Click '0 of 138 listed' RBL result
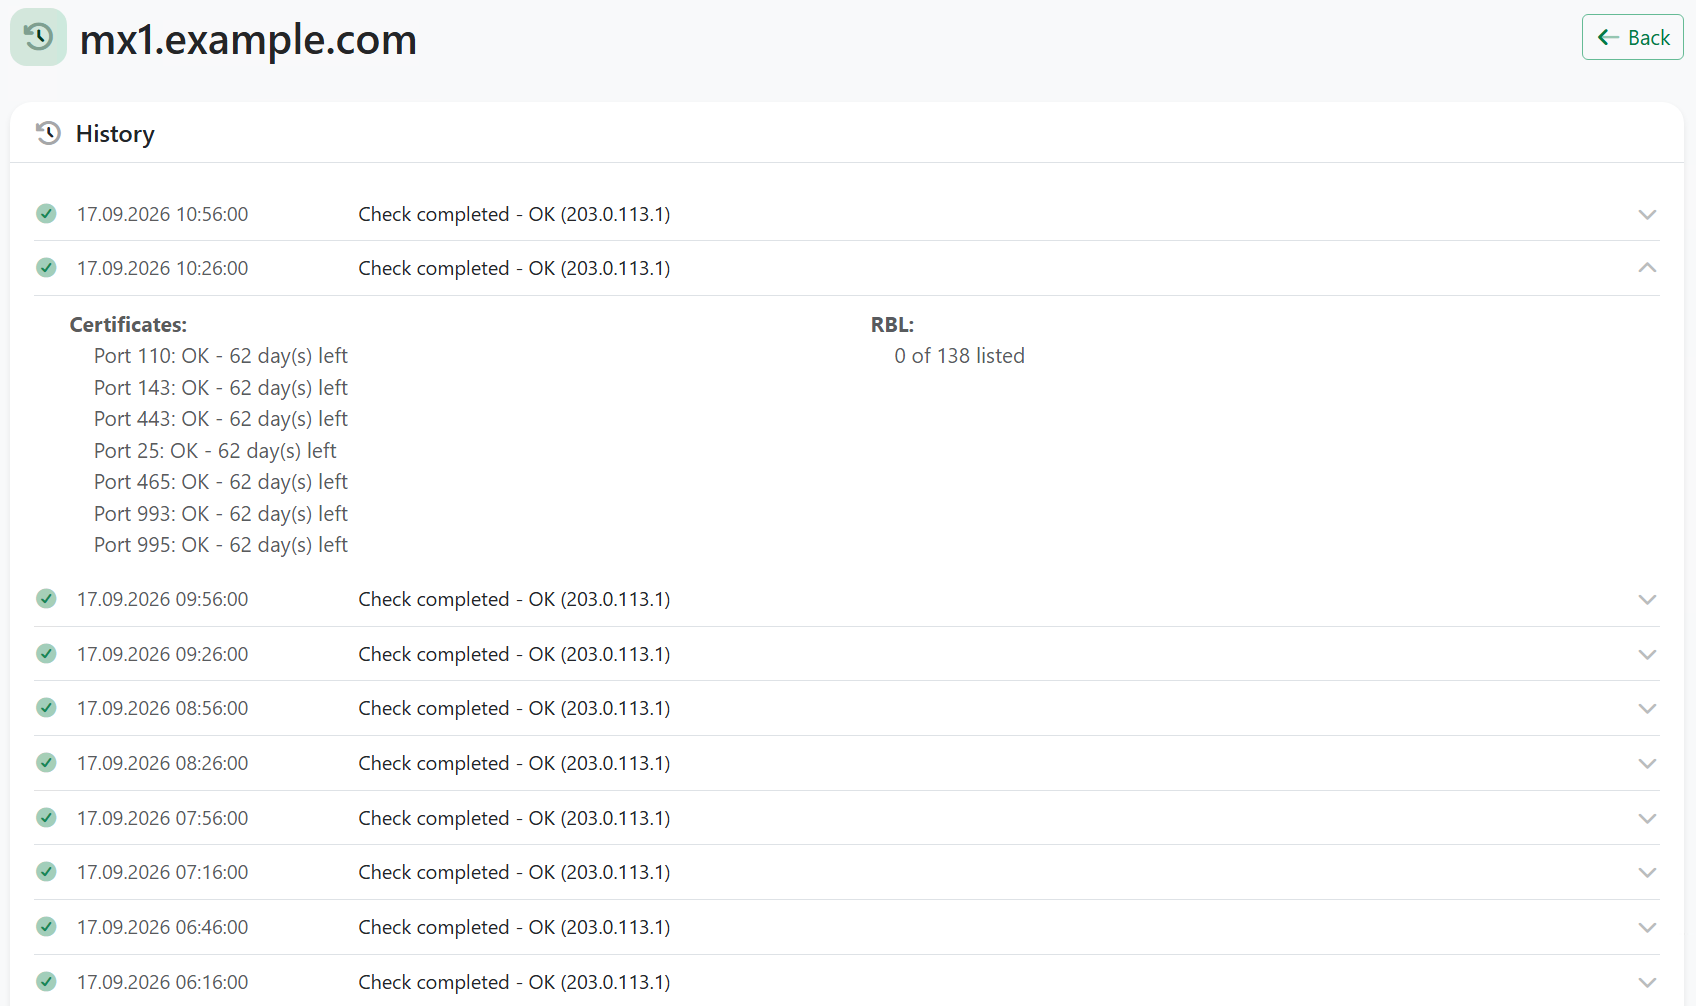 pos(959,356)
